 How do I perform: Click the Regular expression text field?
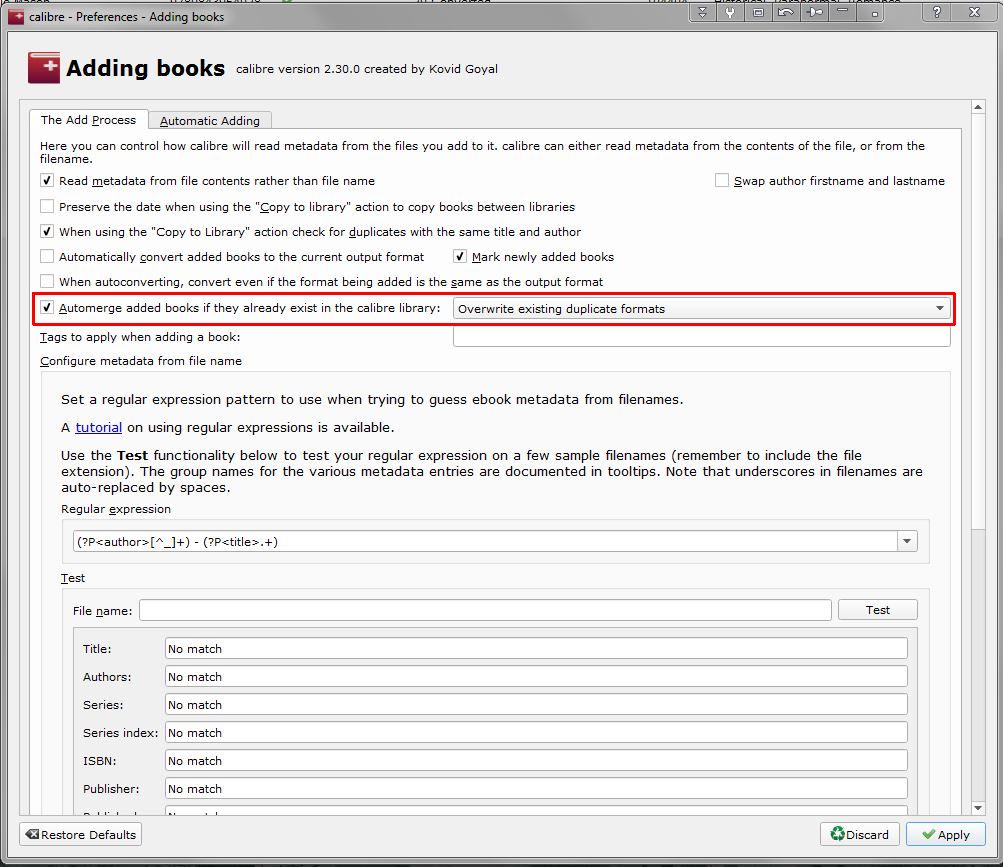coord(485,541)
